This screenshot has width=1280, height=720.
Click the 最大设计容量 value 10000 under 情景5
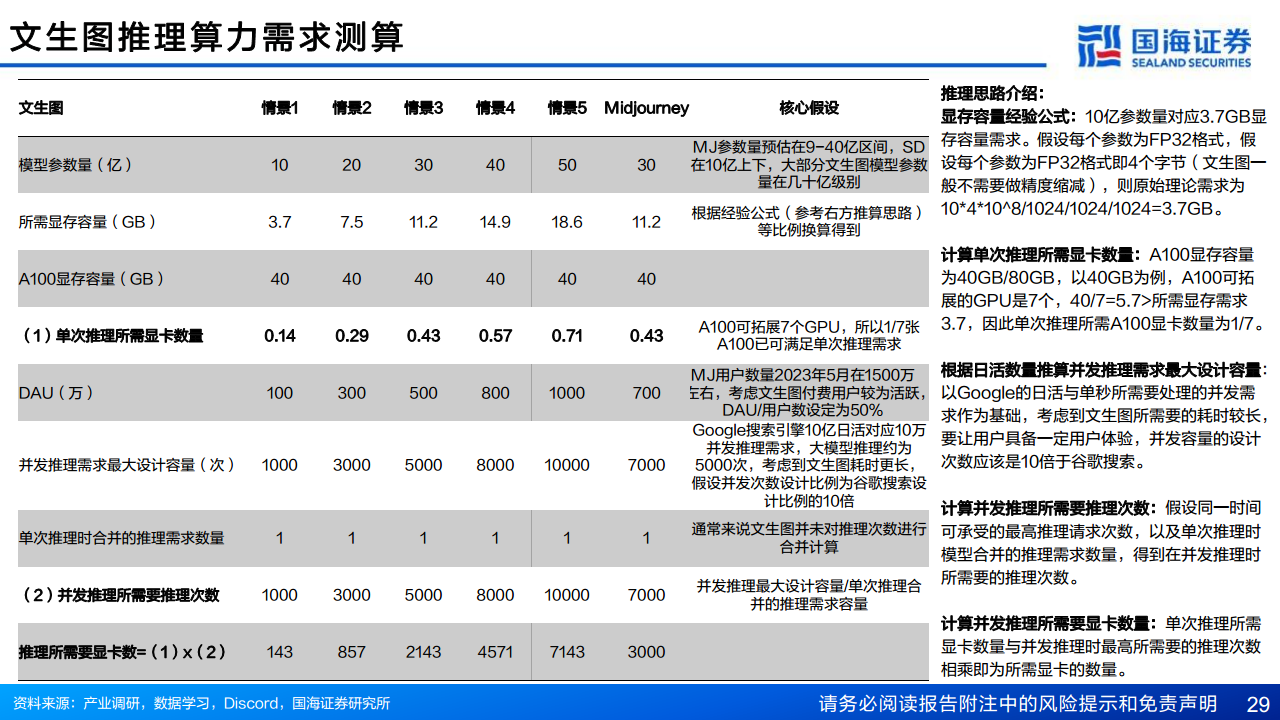click(567, 465)
